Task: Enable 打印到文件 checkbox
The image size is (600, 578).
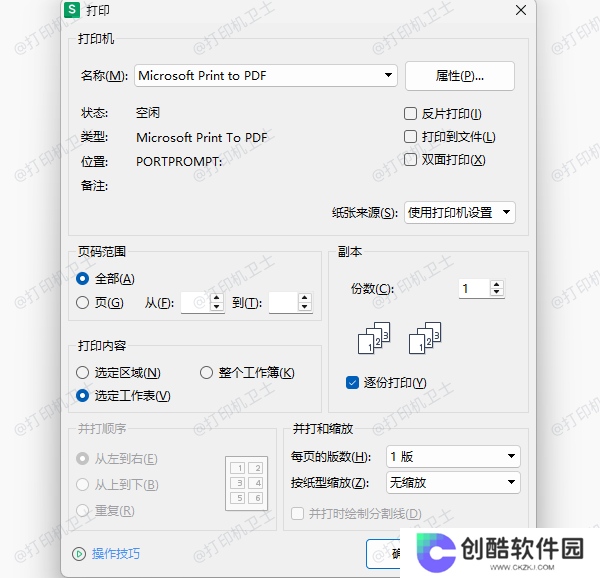Action: [x=410, y=137]
